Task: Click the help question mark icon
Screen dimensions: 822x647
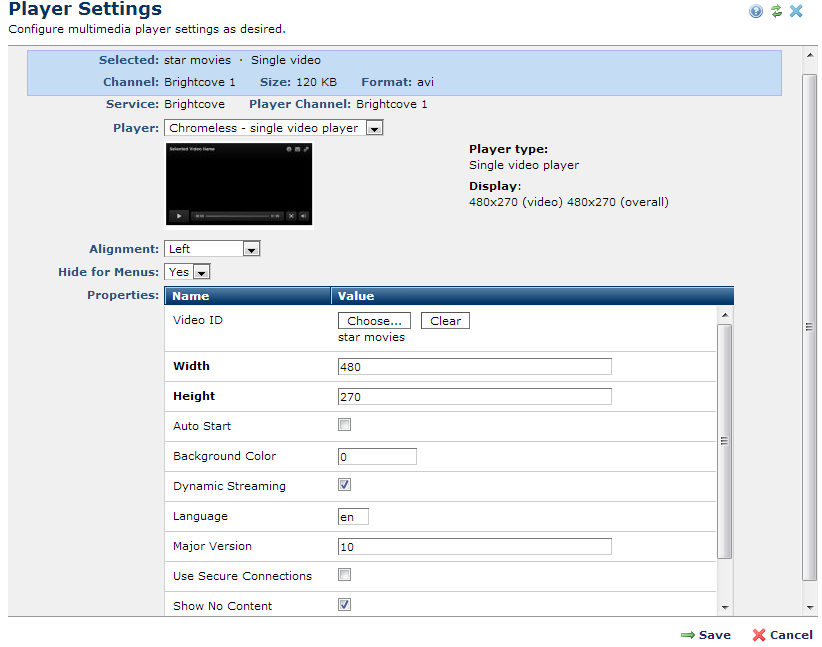Action: pos(756,11)
